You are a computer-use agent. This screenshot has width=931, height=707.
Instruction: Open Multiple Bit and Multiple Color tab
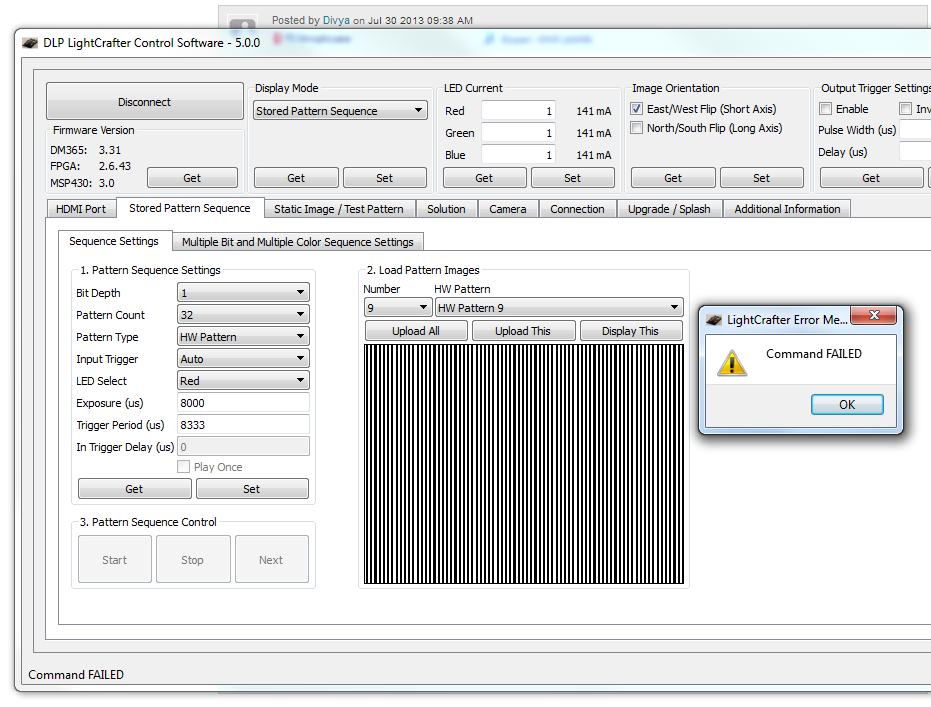point(297,242)
